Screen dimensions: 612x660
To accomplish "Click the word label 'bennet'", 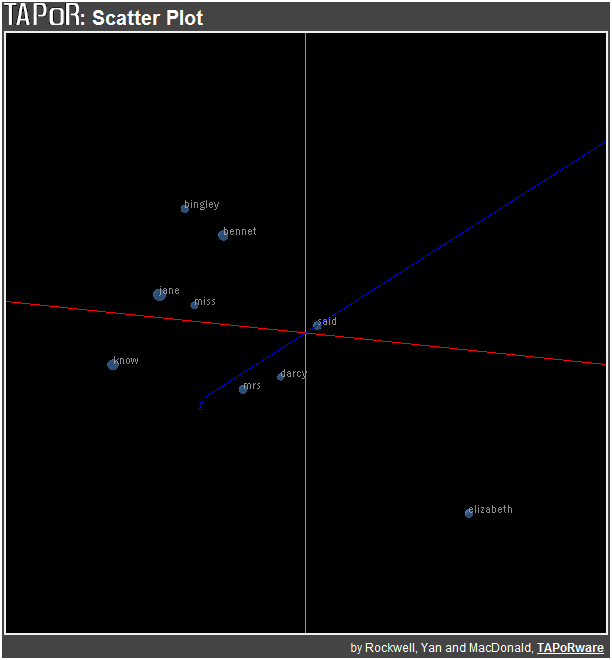I will pyautogui.click(x=239, y=231).
